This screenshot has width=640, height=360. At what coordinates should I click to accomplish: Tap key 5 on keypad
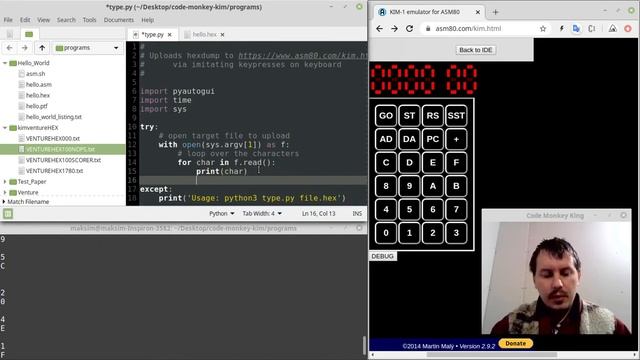tap(409, 209)
